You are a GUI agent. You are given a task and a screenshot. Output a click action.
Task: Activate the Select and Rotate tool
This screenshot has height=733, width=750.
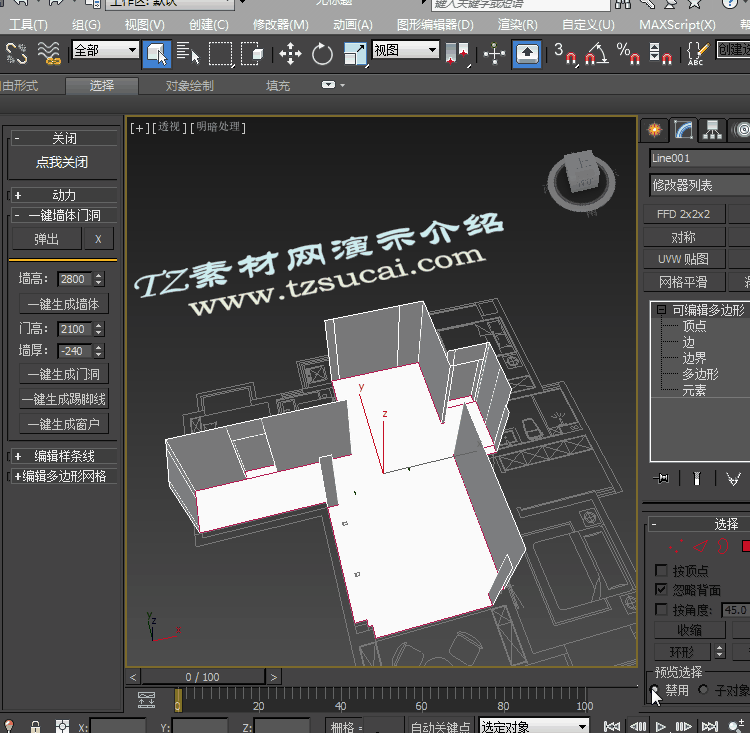tap(322, 53)
